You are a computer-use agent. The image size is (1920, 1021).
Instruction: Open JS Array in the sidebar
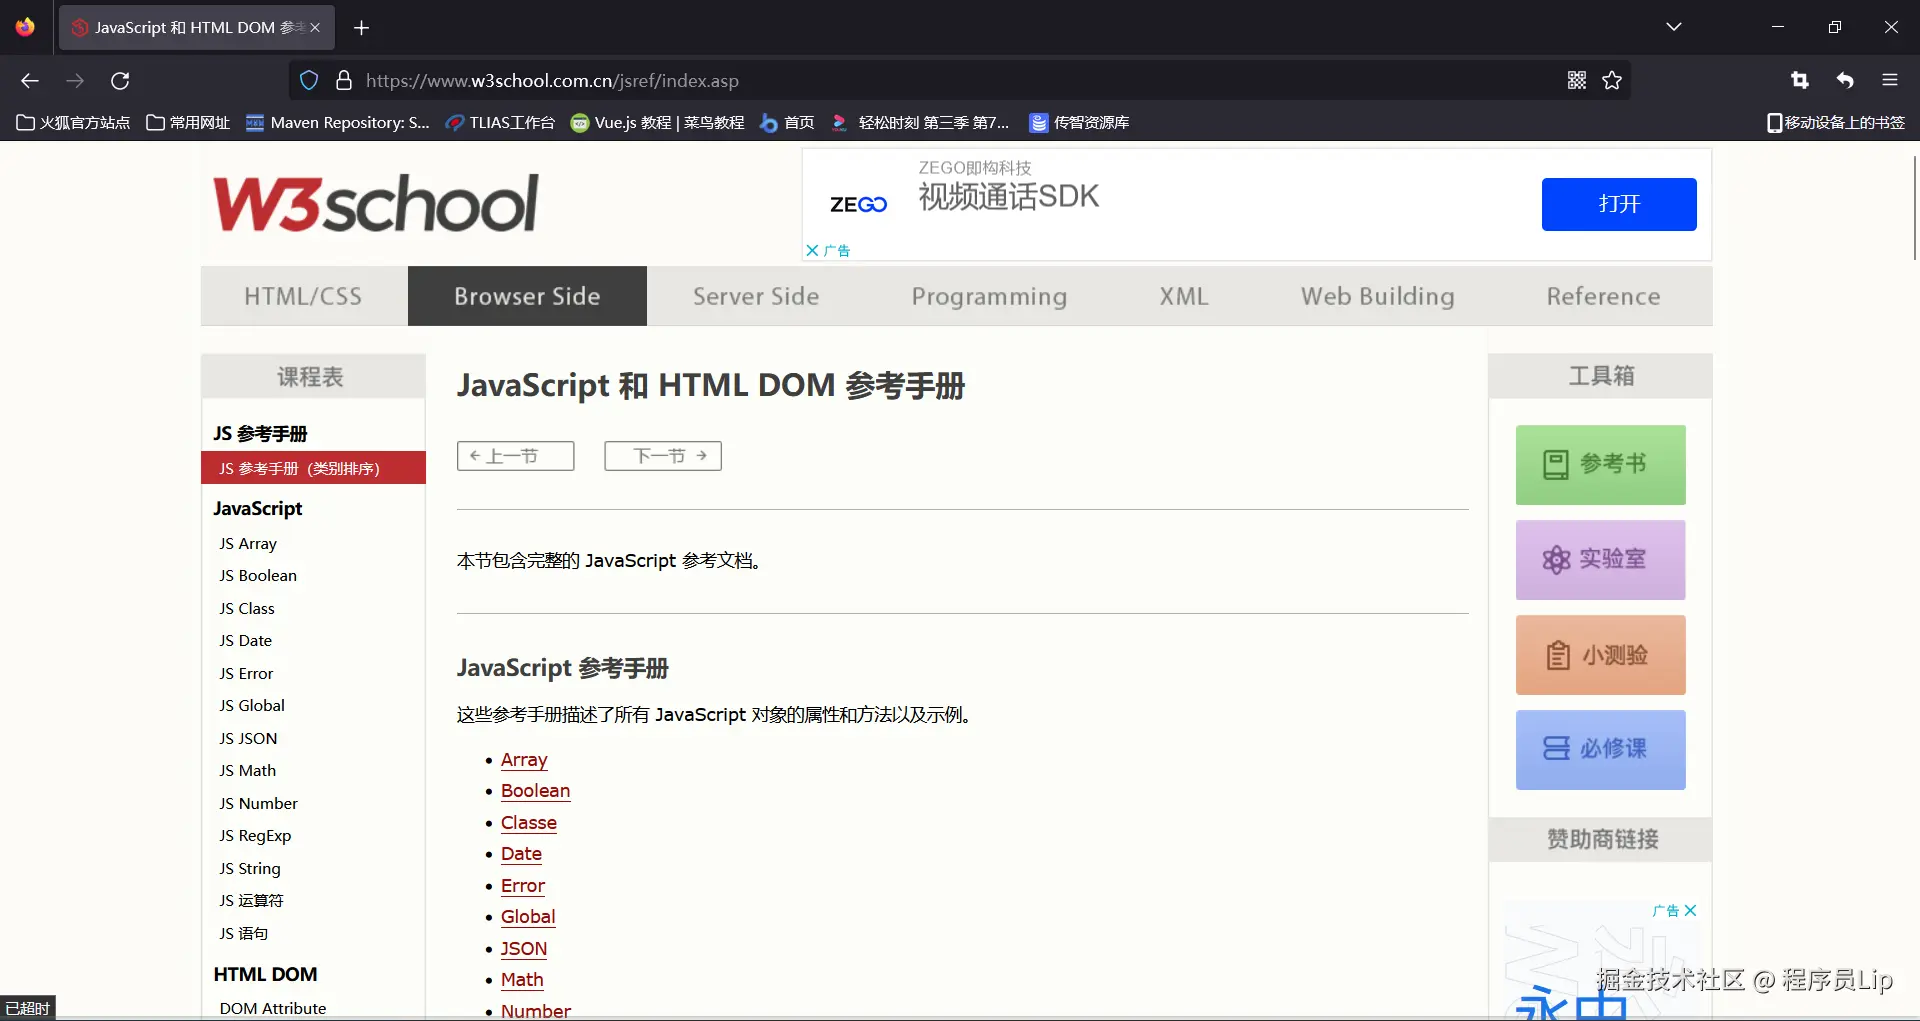(x=248, y=544)
